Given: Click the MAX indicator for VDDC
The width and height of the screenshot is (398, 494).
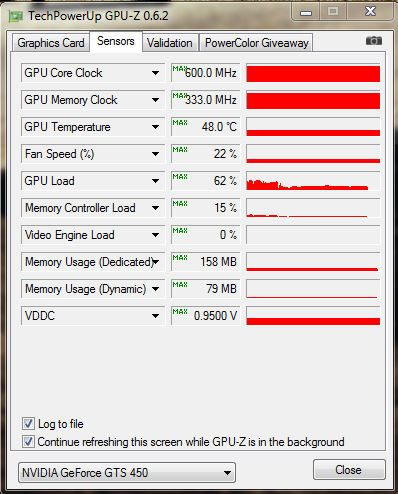Looking at the screenshot, I should (180, 312).
